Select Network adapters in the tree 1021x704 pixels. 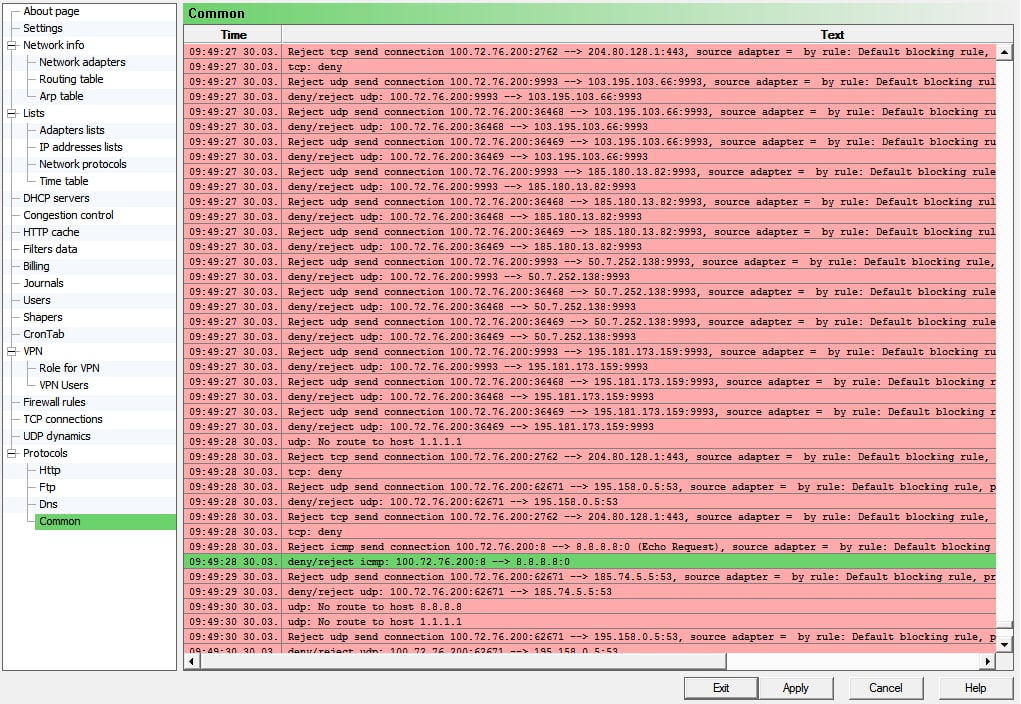point(82,62)
